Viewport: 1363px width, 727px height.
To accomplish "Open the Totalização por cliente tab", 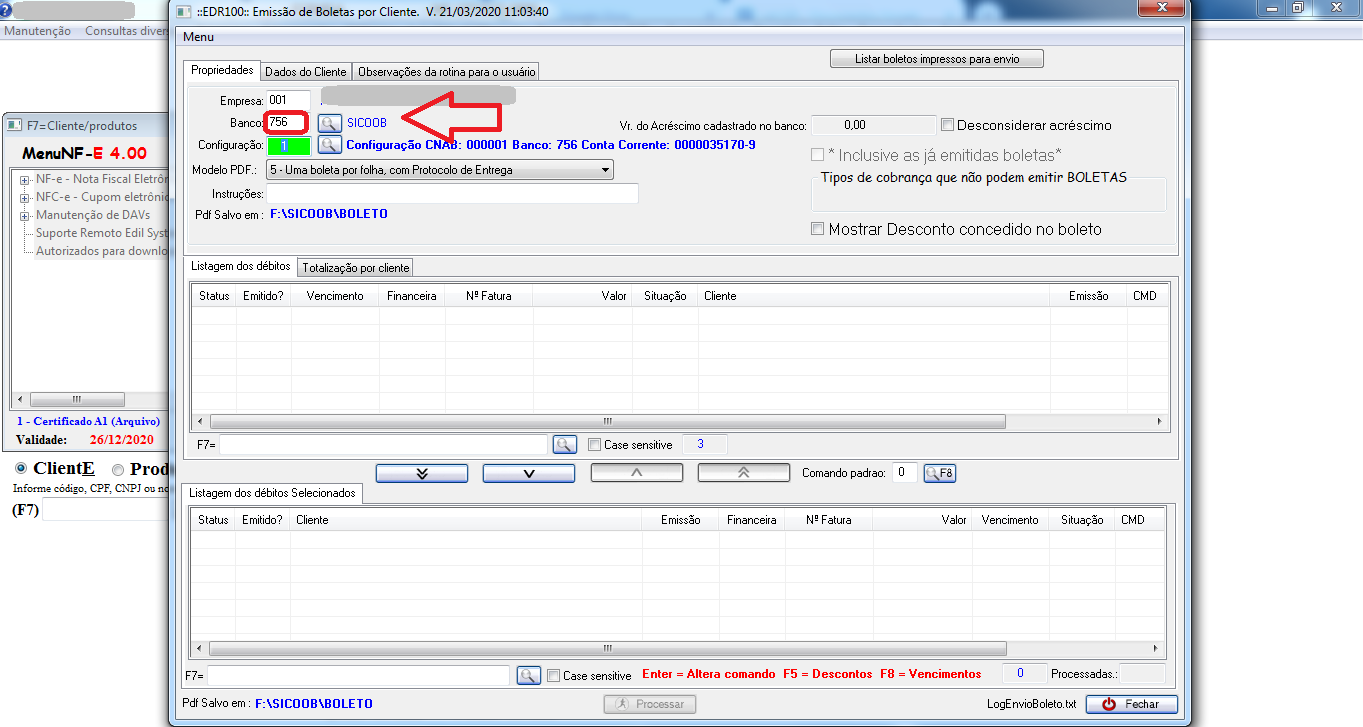I will (x=355, y=268).
